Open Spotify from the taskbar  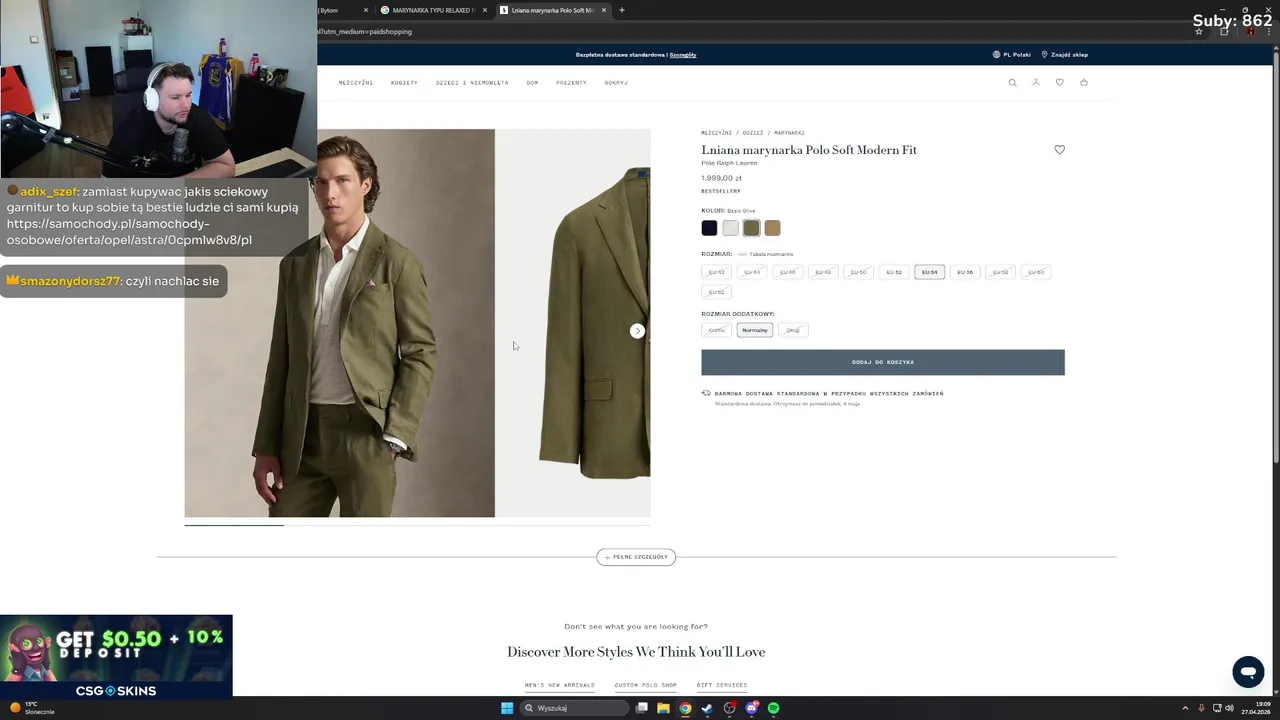pos(773,708)
